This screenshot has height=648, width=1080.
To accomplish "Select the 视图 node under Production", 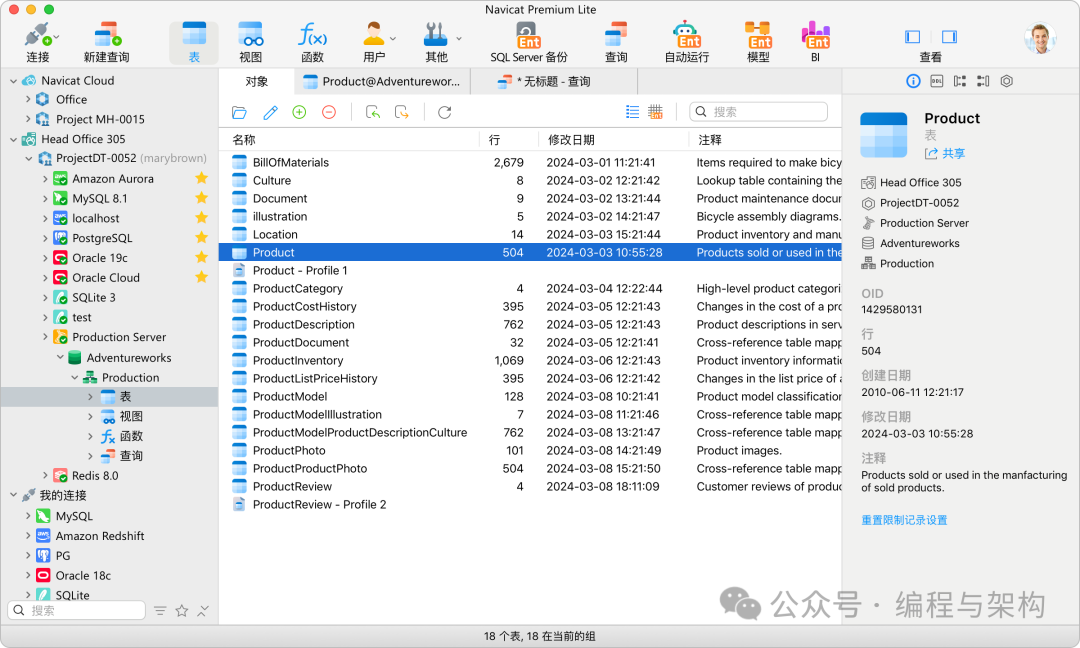I will 110,416.
